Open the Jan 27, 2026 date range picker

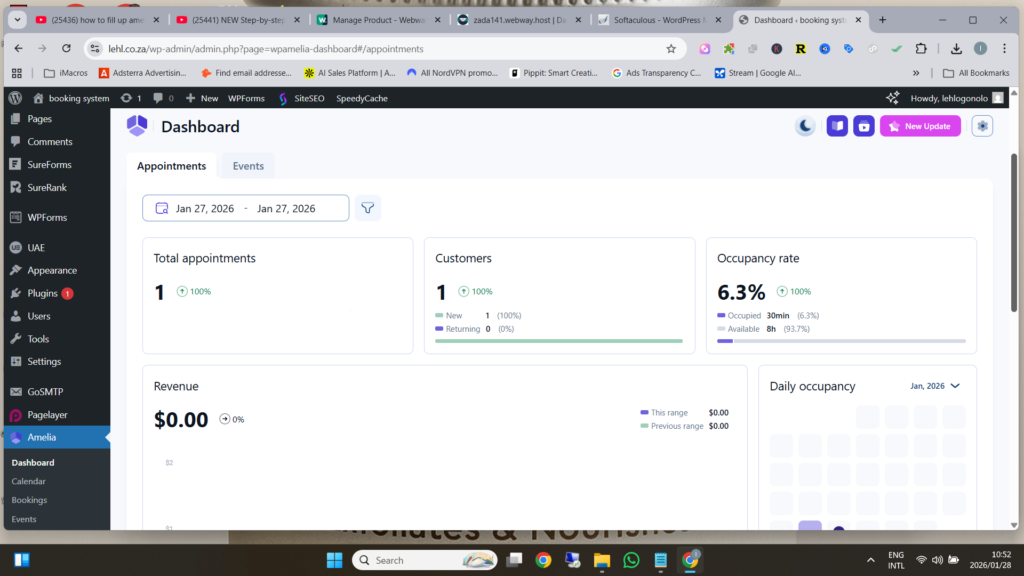click(x=246, y=208)
